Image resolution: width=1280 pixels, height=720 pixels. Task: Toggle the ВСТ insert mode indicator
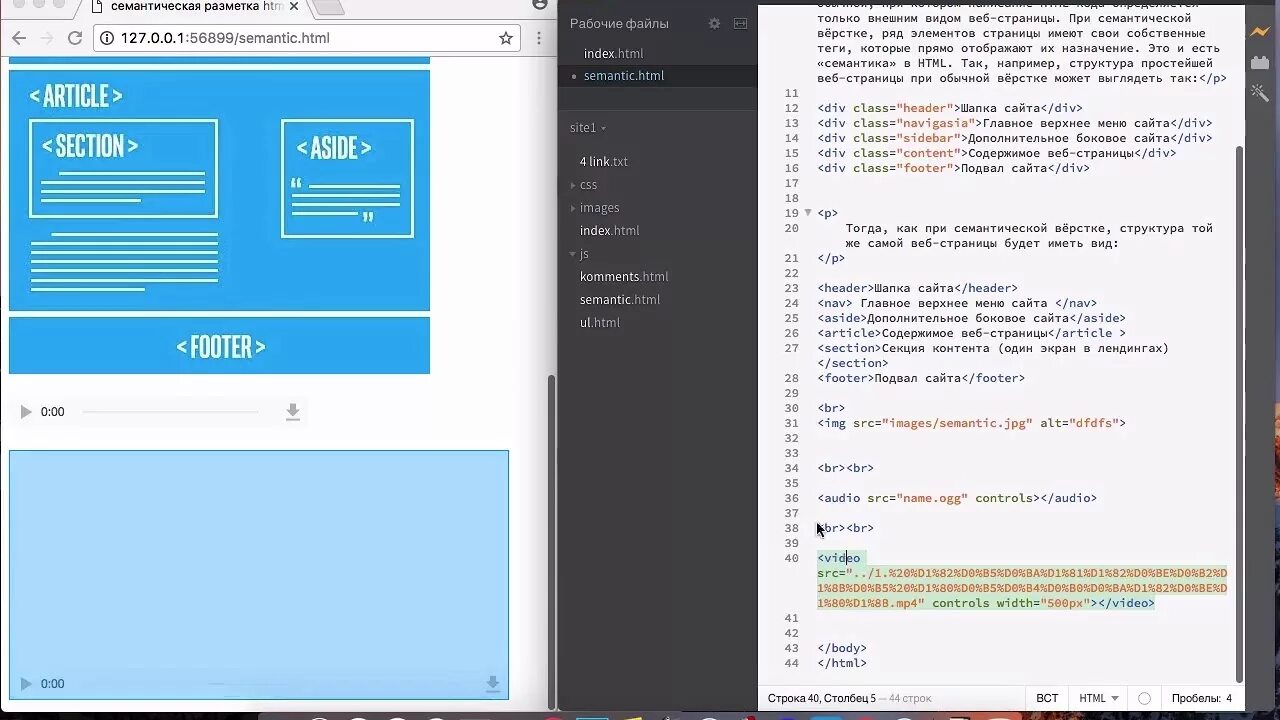tap(1047, 698)
